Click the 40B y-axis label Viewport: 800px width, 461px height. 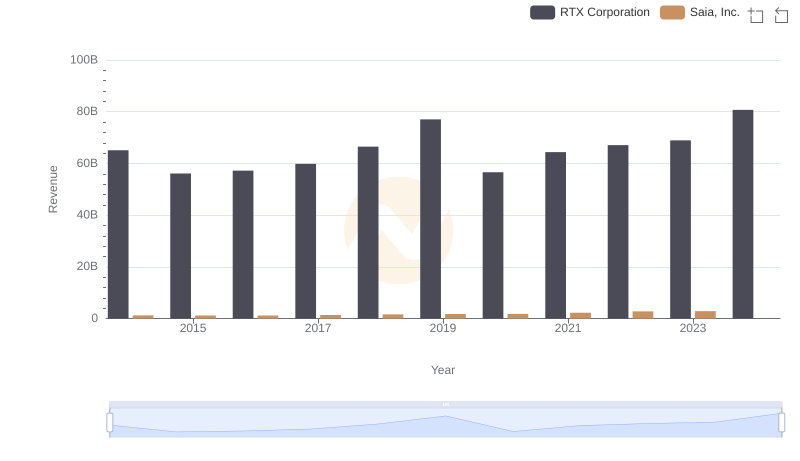[x=87, y=215]
